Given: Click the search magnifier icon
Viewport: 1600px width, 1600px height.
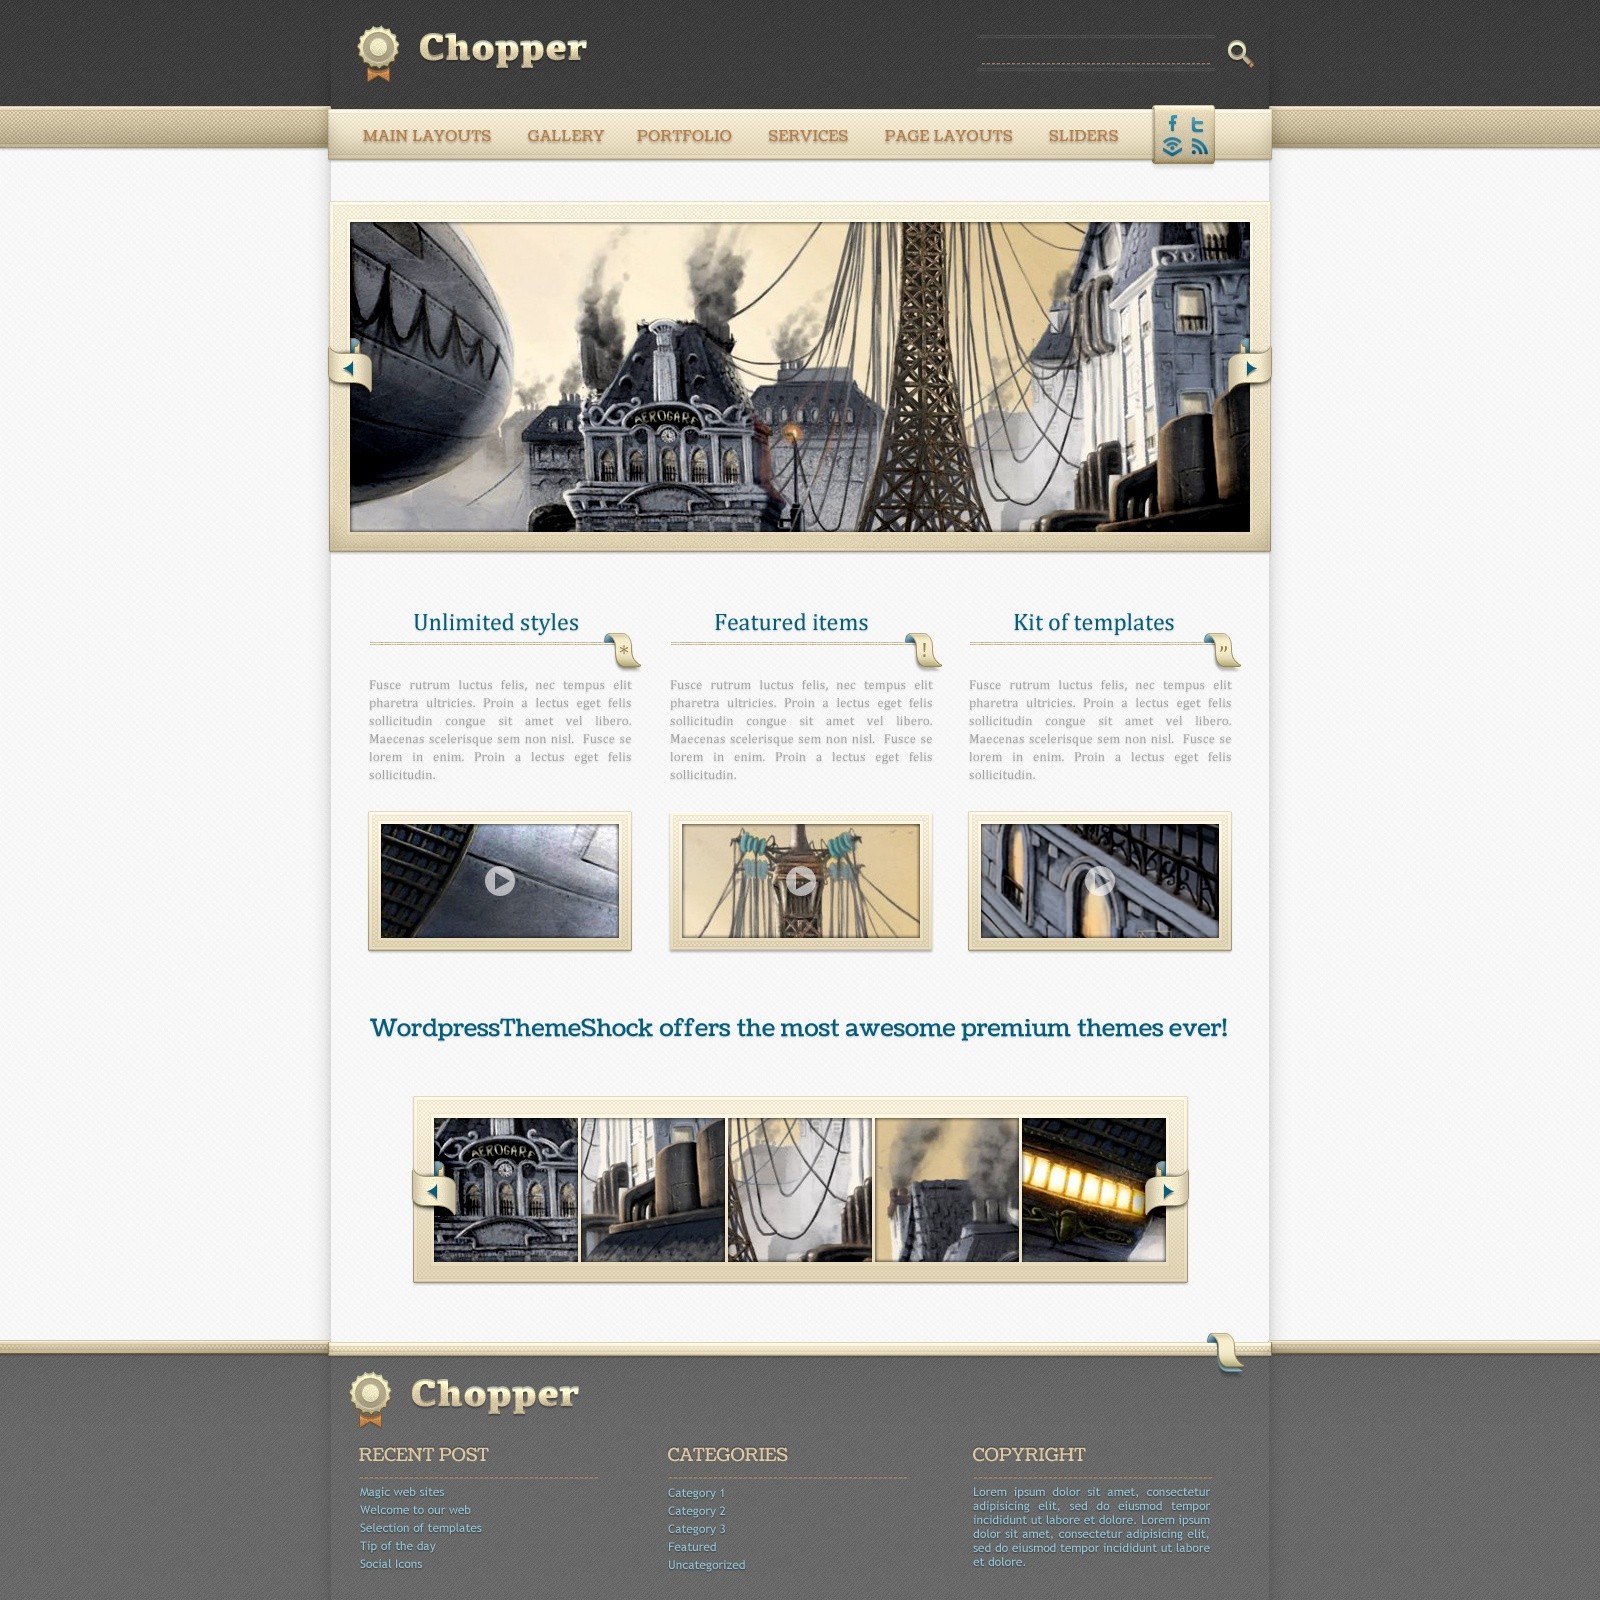Looking at the screenshot, I should click(1240, 53).
